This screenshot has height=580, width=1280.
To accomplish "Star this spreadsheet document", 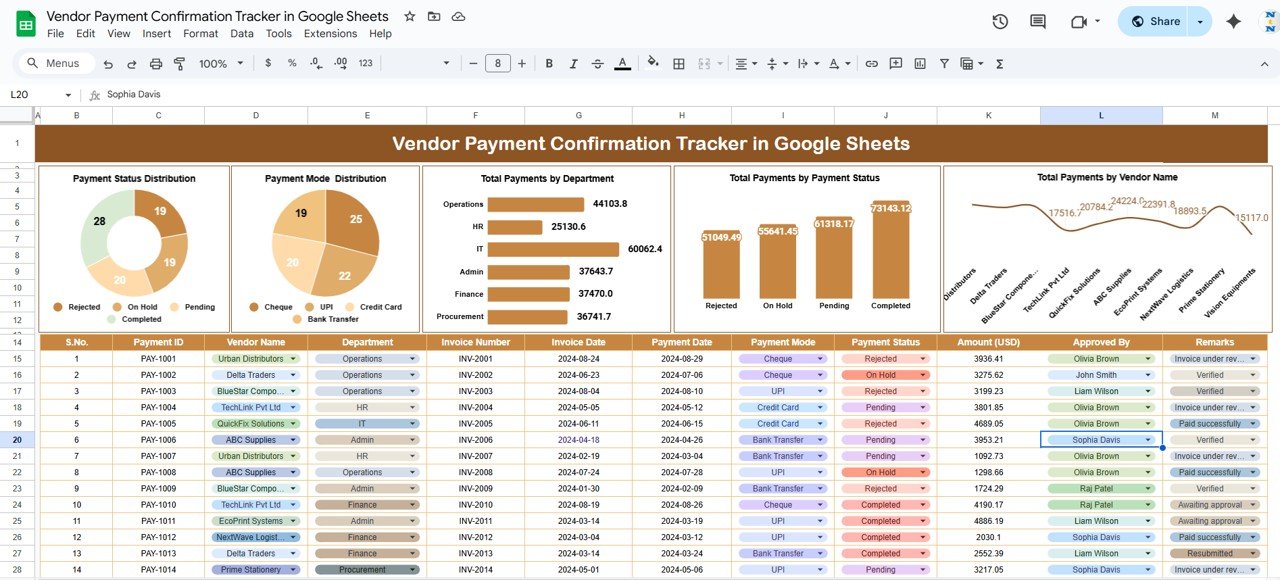I will click(409, 17).
